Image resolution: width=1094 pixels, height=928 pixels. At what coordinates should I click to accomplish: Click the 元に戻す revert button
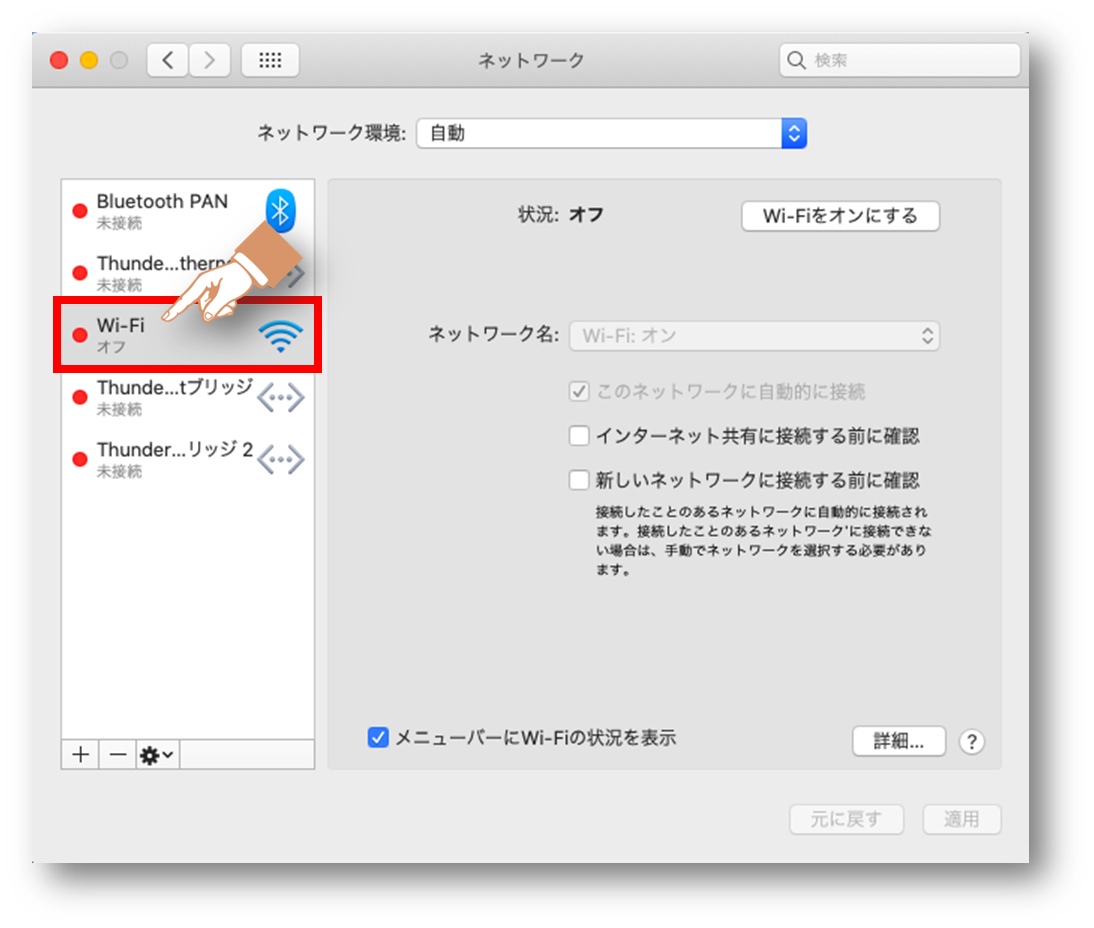pos(846,819)
